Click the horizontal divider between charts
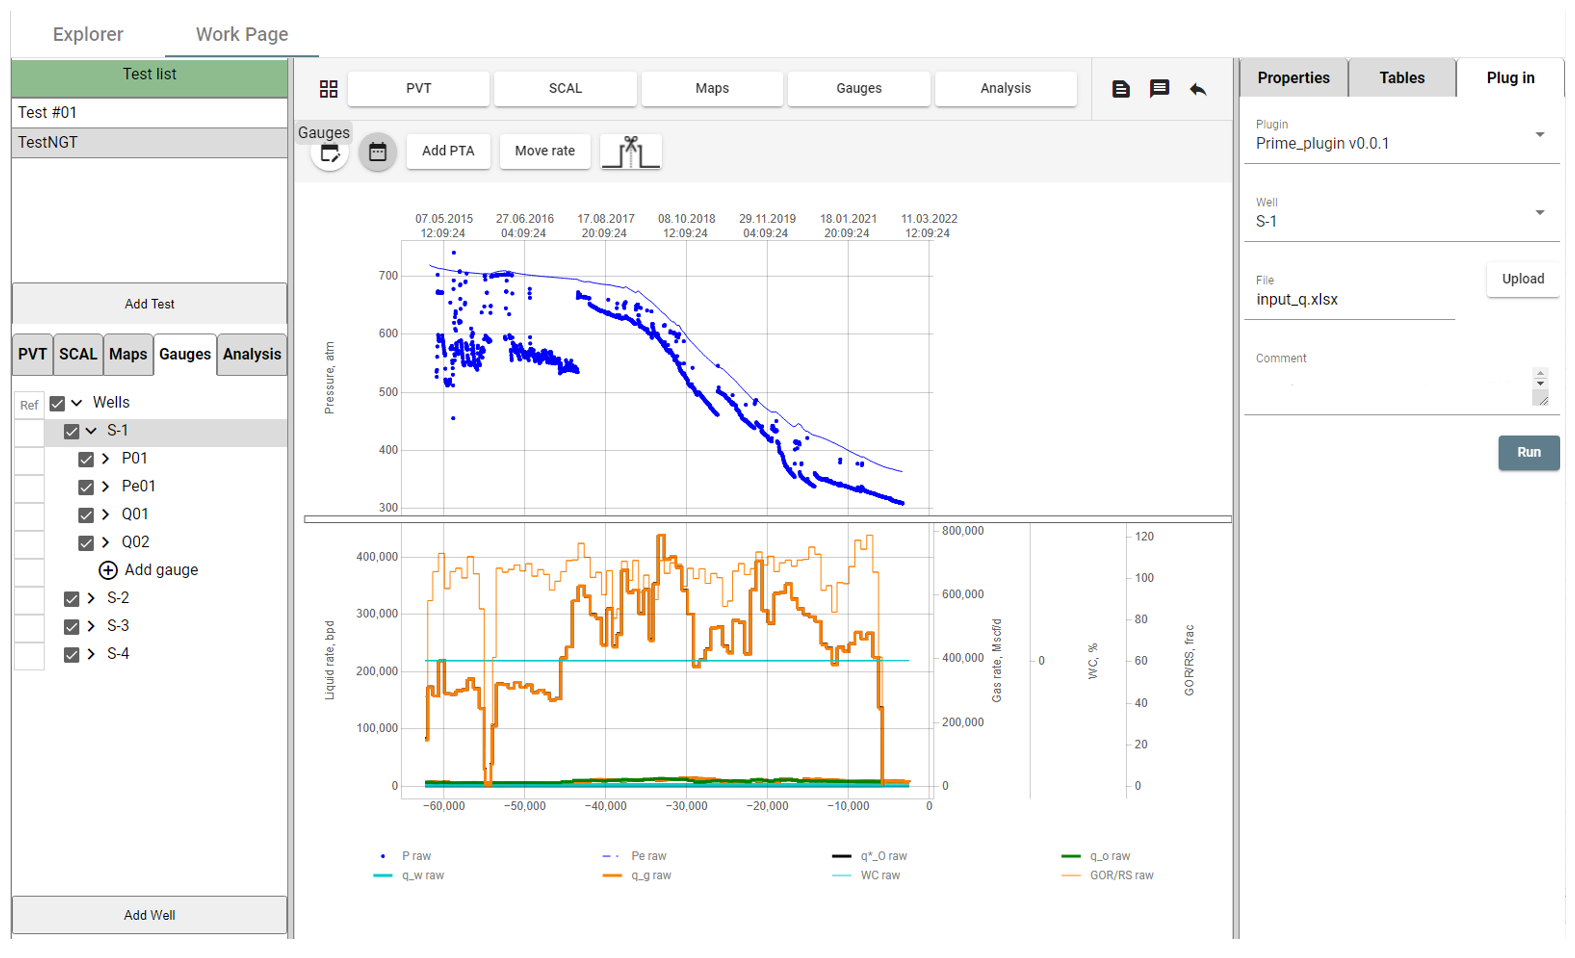This screenshot has width=1575, height=958. tap(768, 519)
